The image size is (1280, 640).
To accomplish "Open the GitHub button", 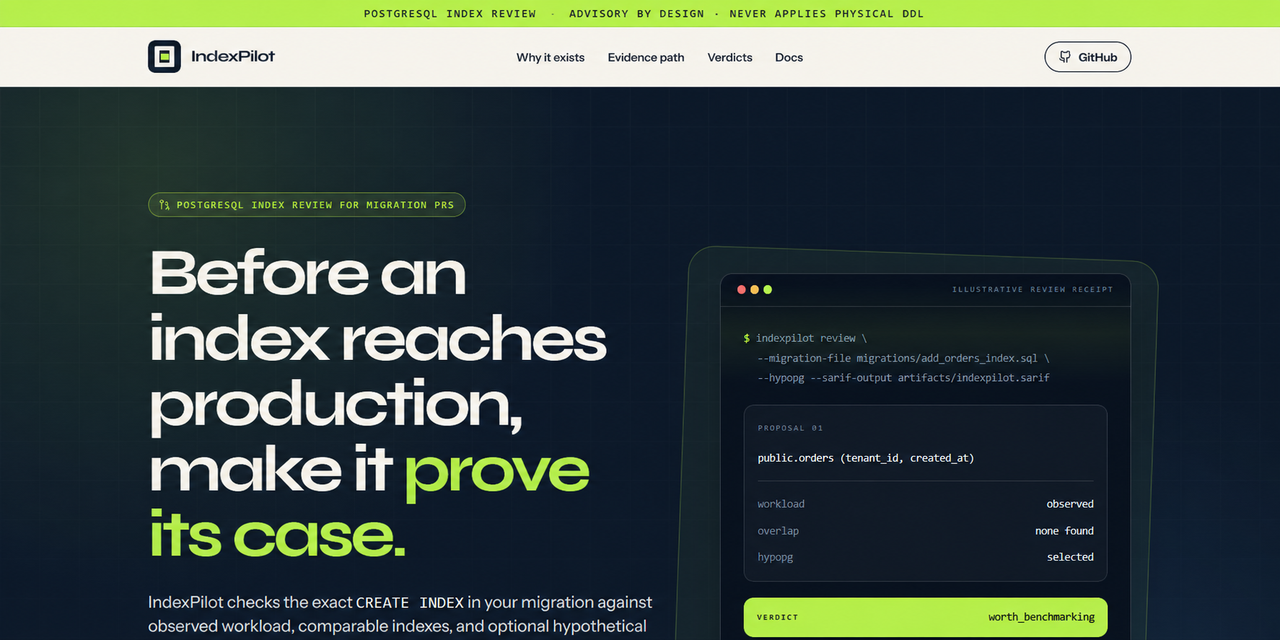I will (x=1088, y=57).
